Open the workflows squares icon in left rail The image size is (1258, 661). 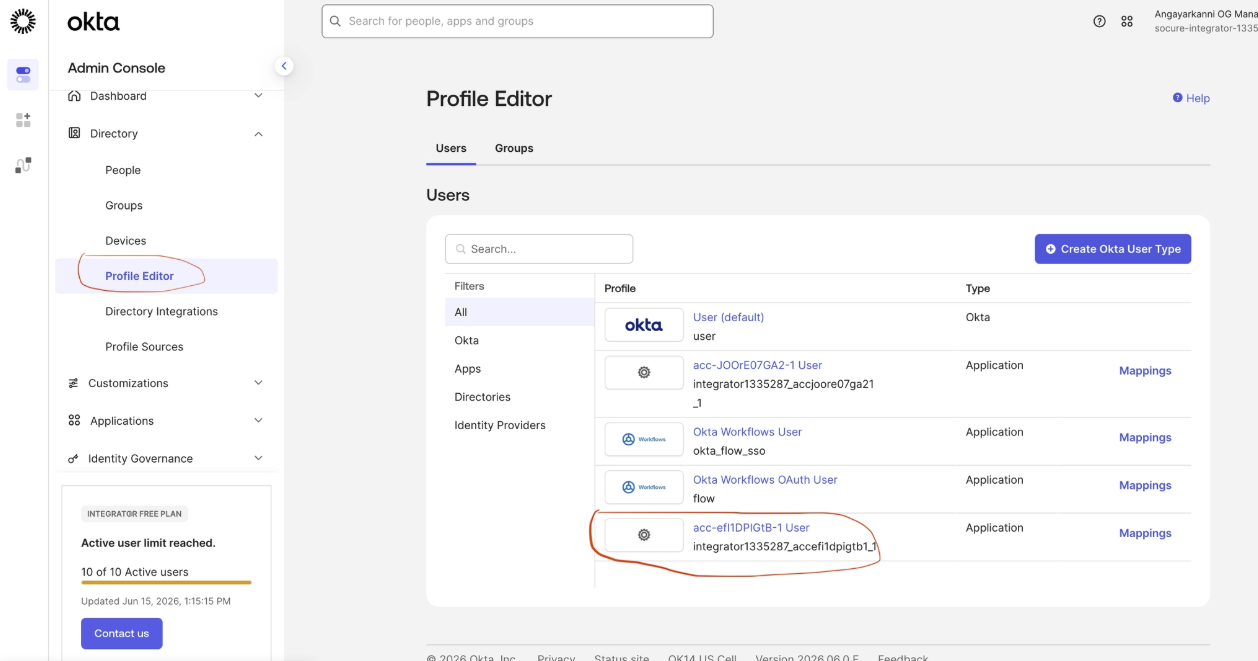[x=23, y=165]
